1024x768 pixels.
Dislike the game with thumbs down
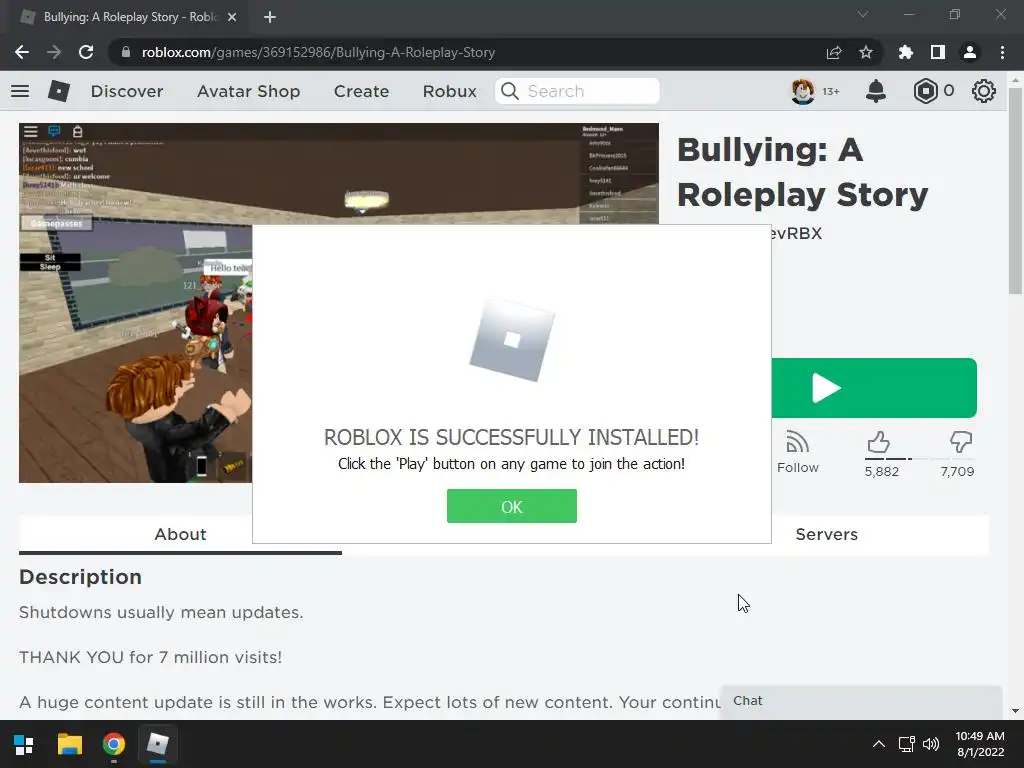(961, 442)
